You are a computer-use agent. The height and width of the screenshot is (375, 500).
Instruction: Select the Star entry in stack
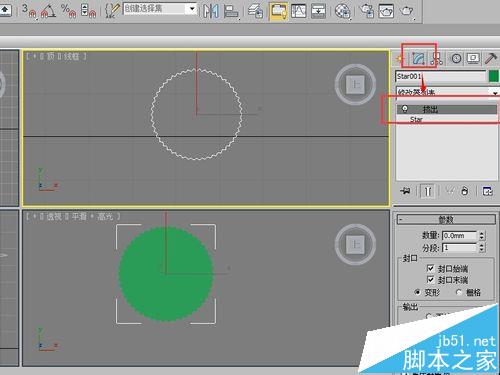[416, 119]
